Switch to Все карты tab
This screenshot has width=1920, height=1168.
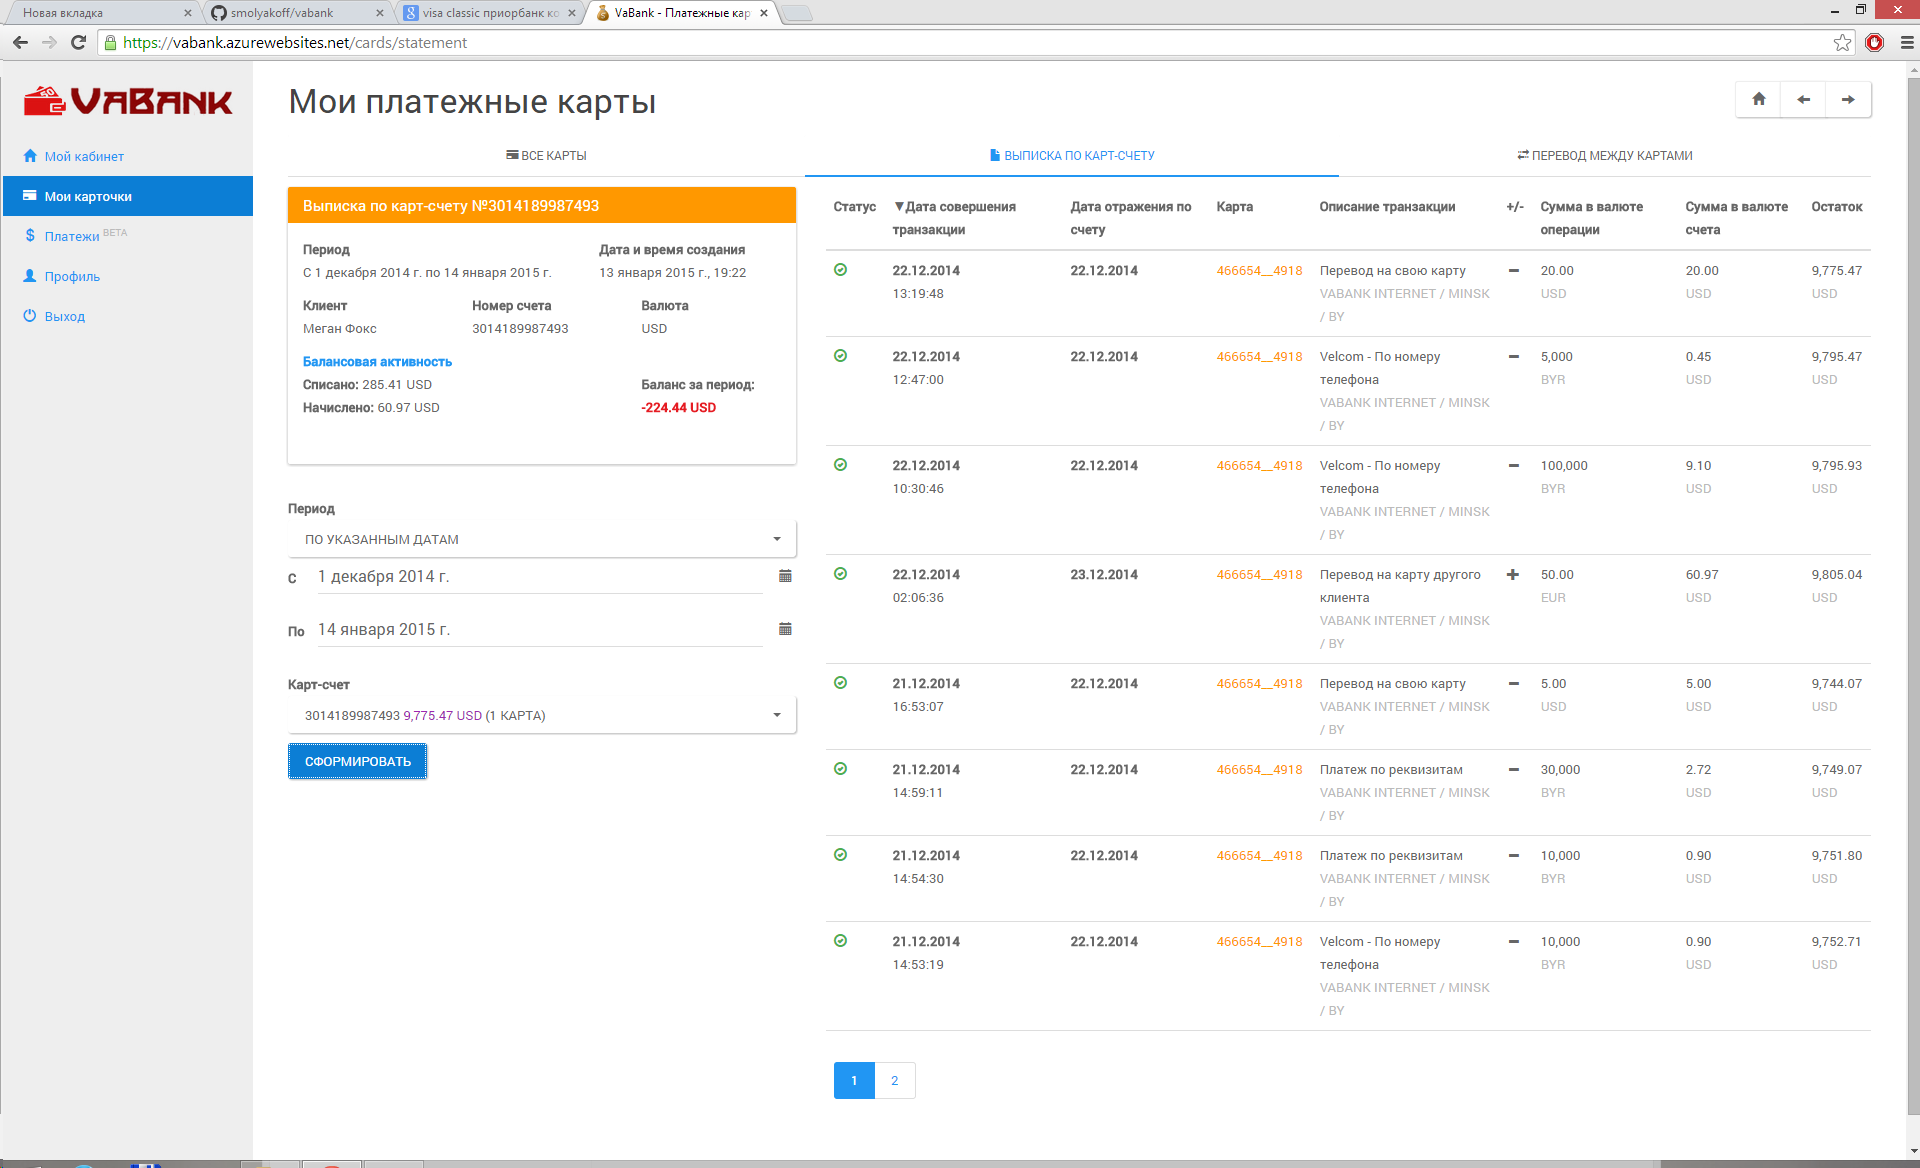[546, 156]
